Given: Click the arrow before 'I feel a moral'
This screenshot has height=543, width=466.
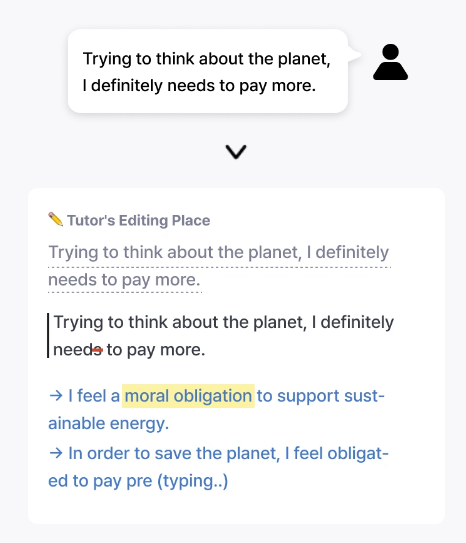Looking at the screenshot, I should pyautogui.click(x=56, y=395).
